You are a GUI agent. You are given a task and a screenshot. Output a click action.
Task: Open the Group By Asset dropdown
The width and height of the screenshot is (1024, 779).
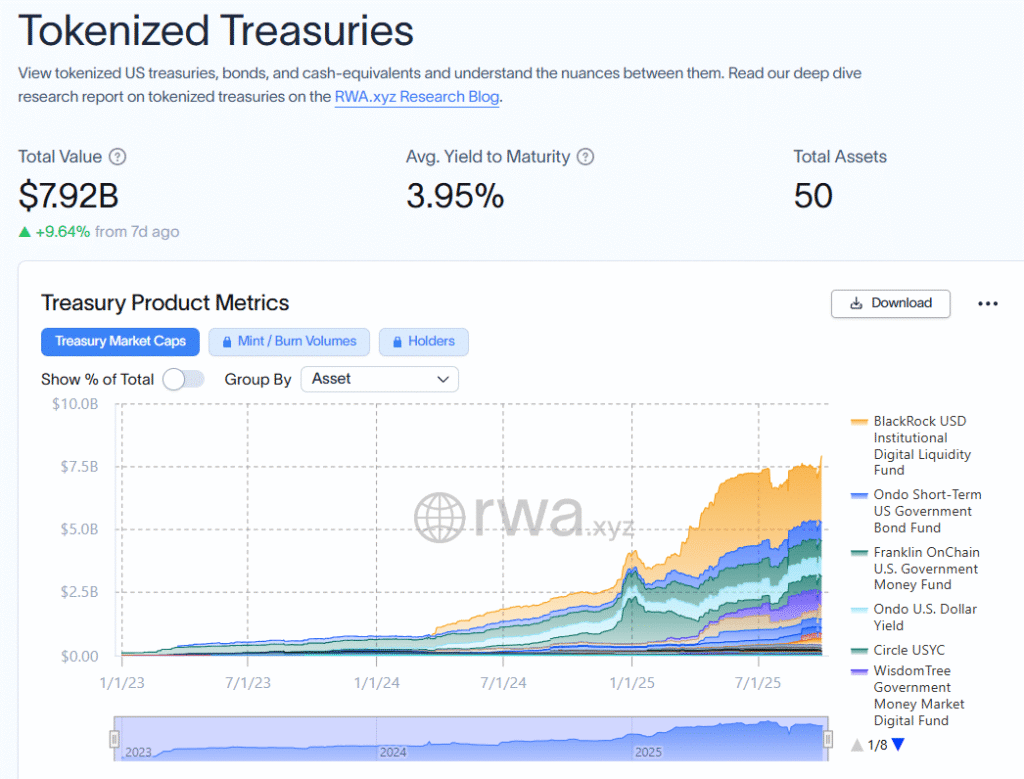tap(380, 379)
